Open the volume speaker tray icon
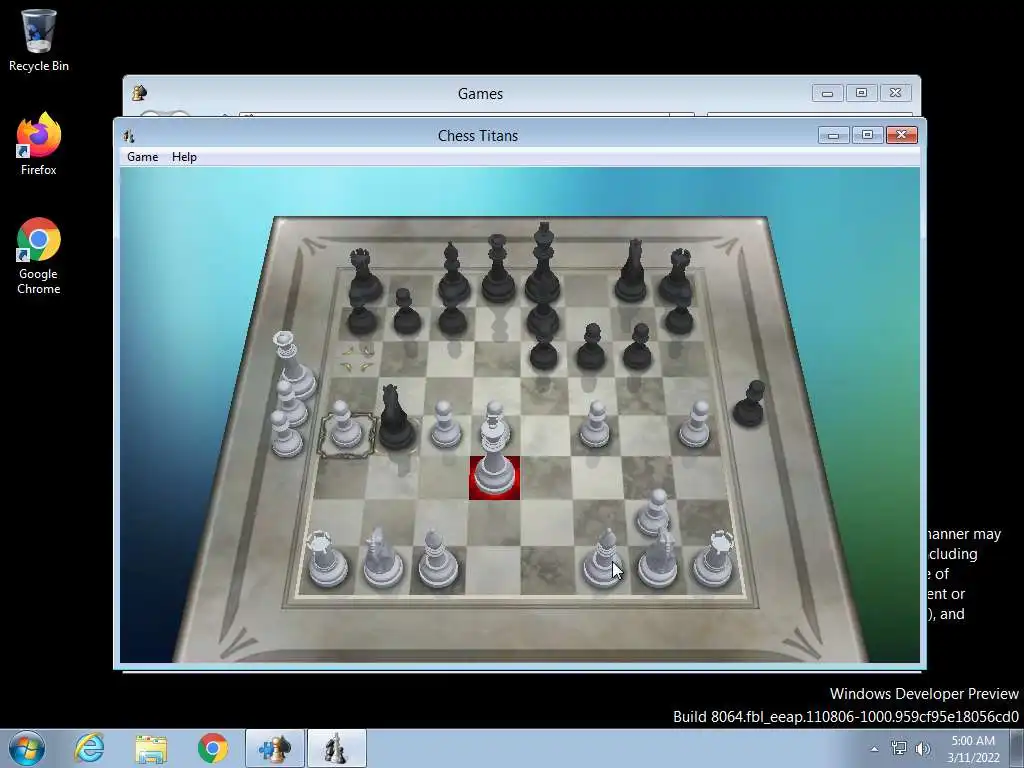Screen dimensions: 1024x768 point(923,748)
